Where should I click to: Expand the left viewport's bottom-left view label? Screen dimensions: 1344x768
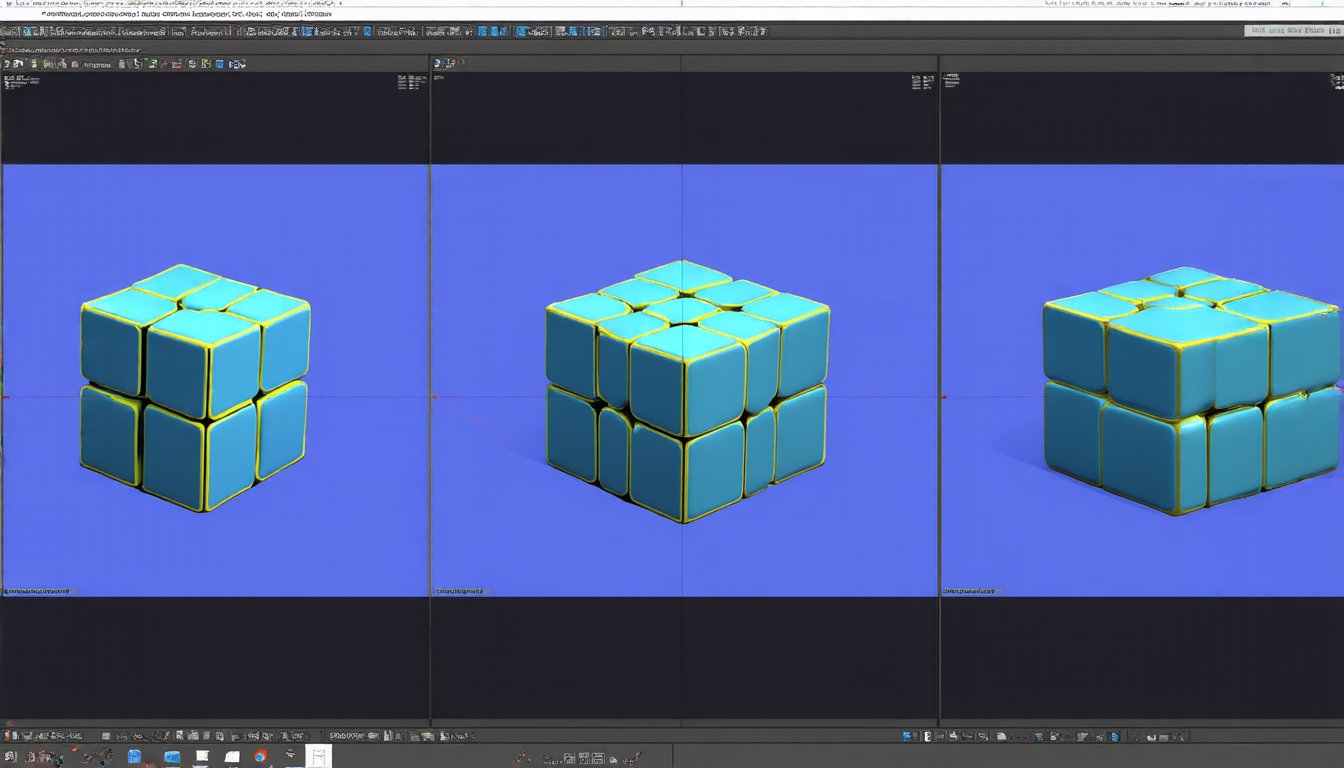[37, 591]
